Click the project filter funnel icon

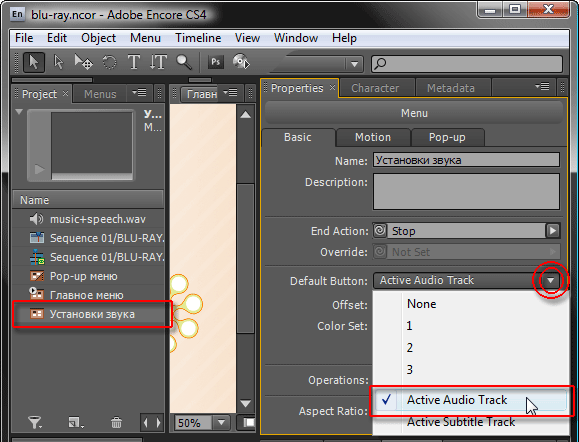(x=35, y=422)
